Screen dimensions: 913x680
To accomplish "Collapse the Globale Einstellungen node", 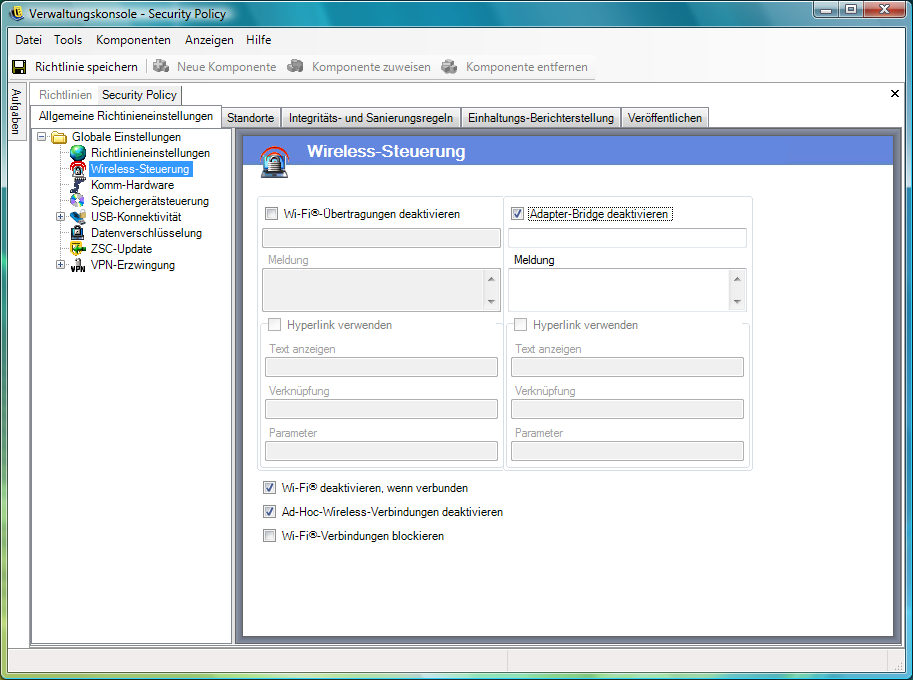I will [x=42, y=137].
